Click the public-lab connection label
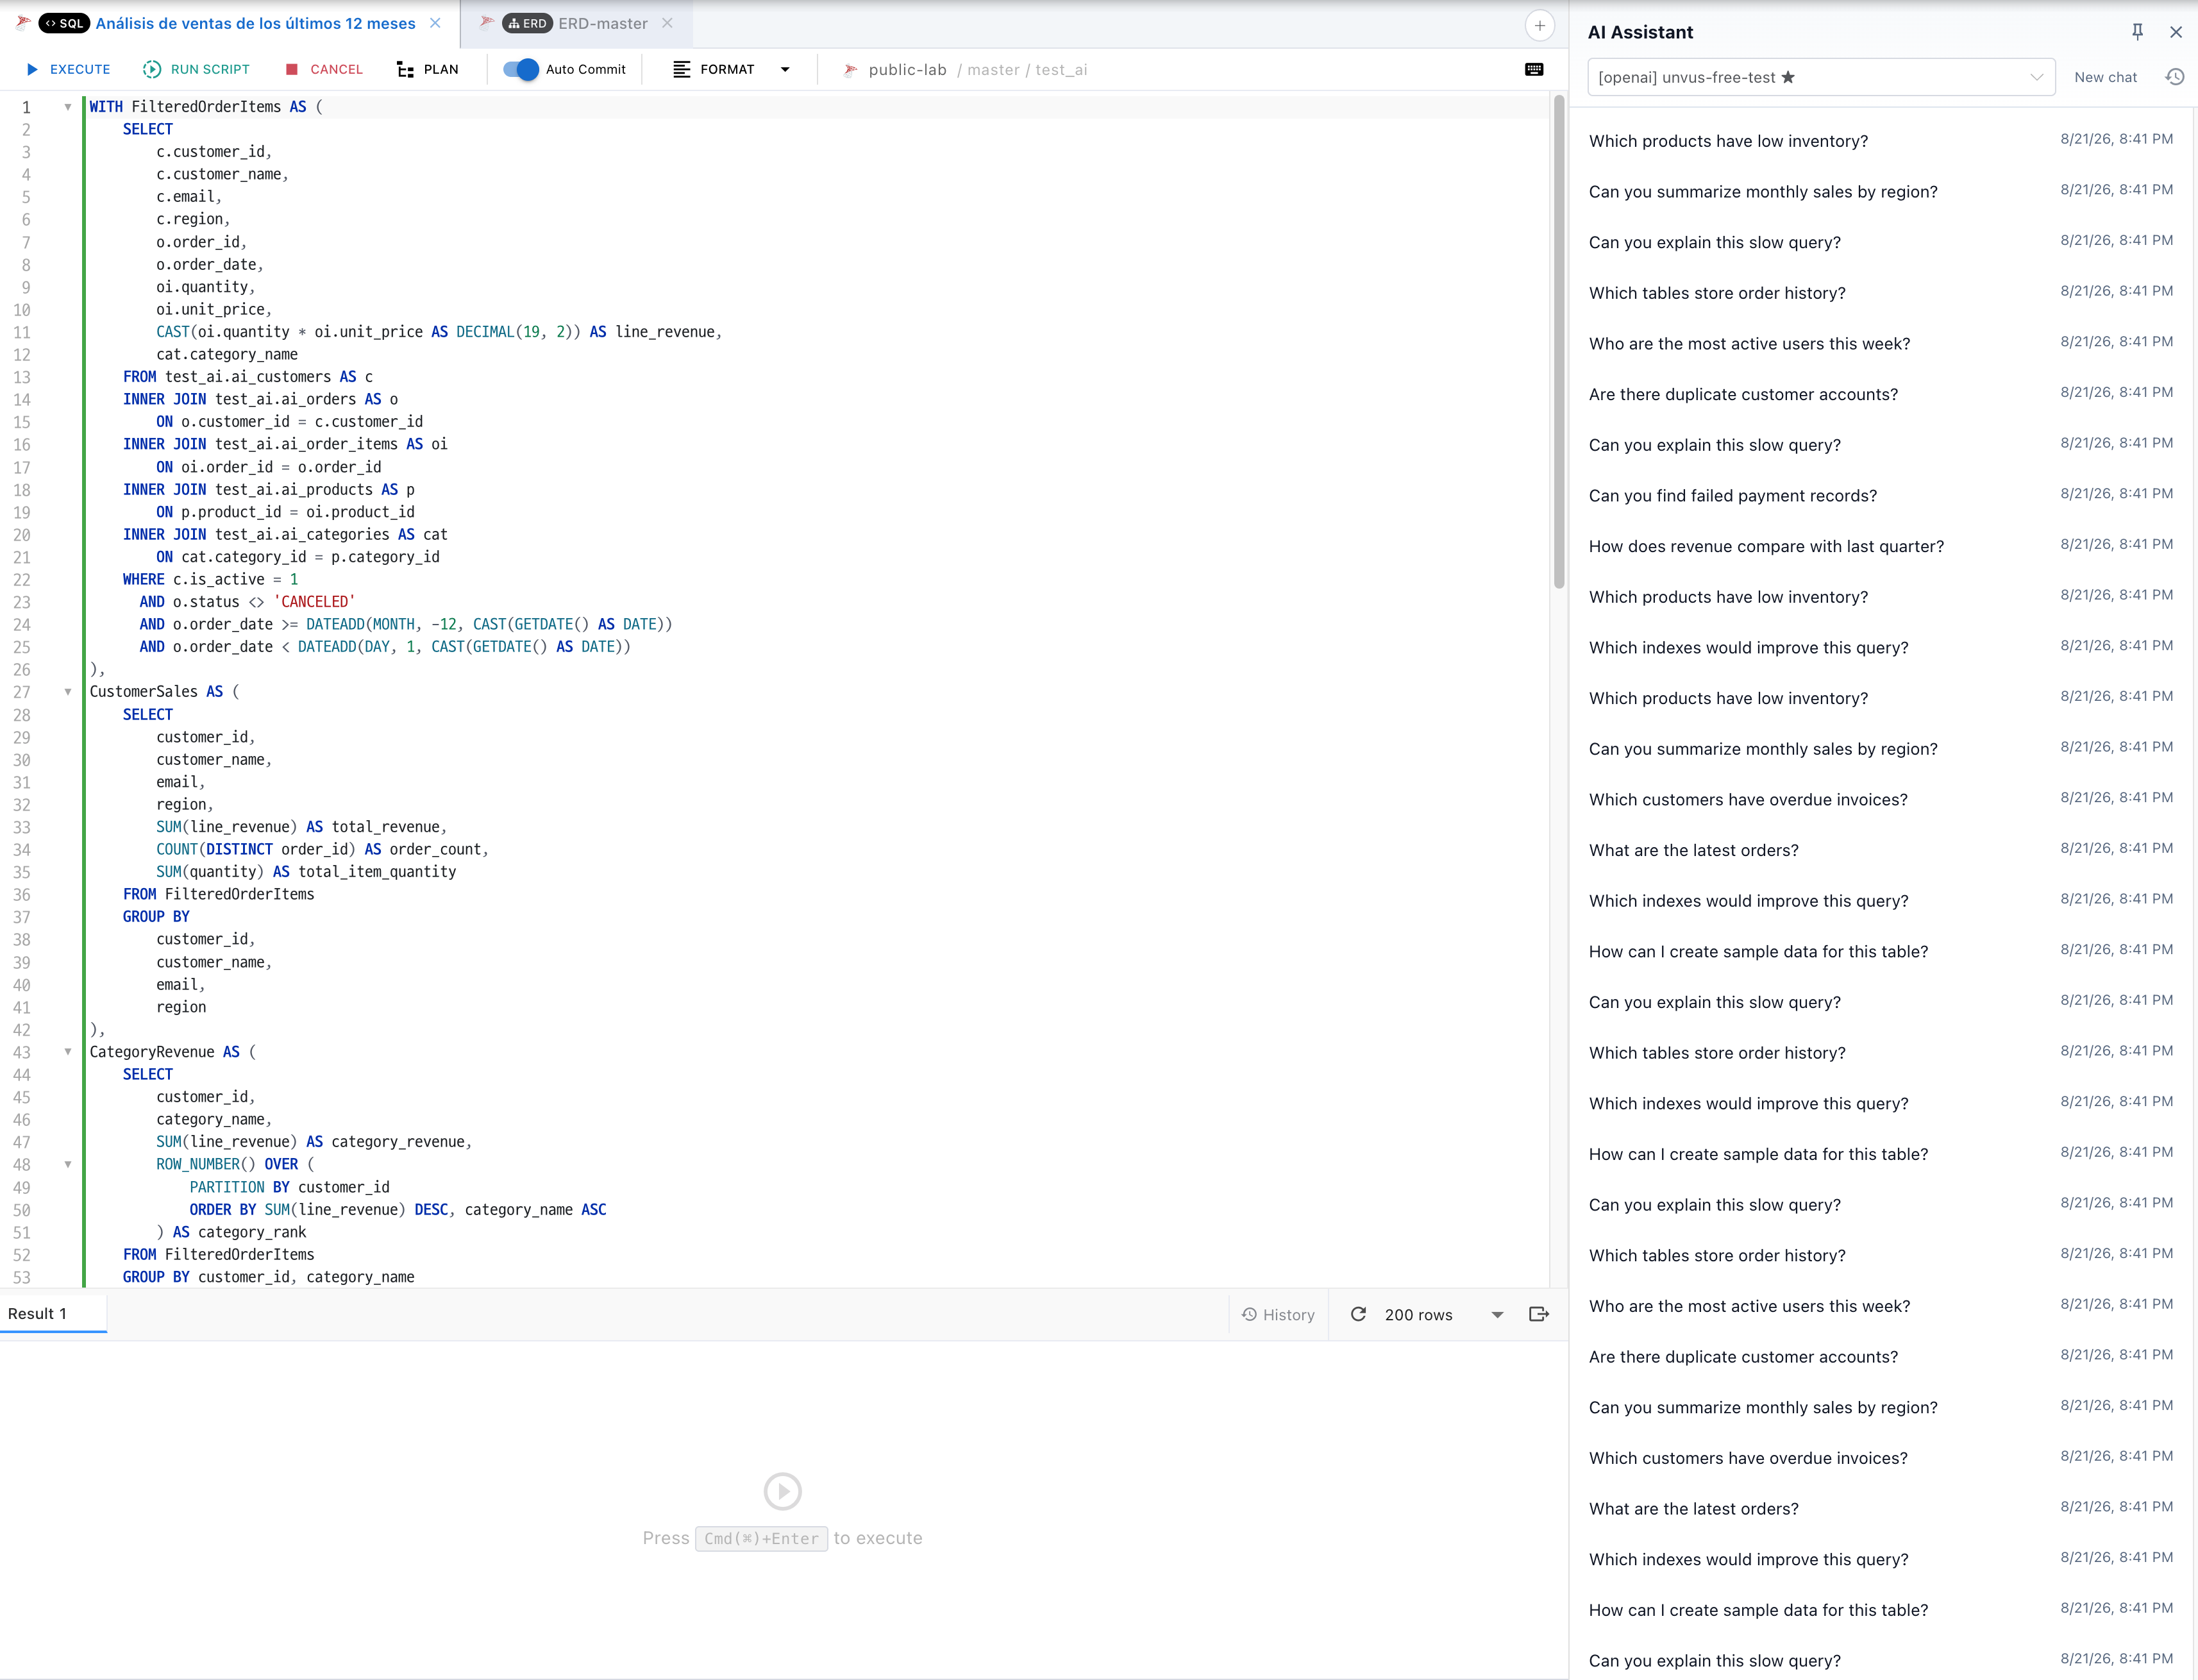This screenshot has width=2198, height=1680. [x=907, y=70]
